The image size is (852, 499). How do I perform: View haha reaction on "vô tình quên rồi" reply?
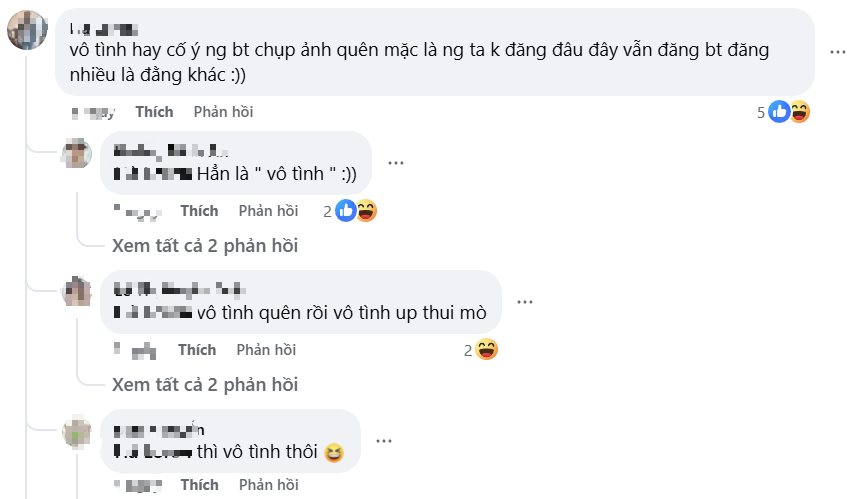pos(487,350)
